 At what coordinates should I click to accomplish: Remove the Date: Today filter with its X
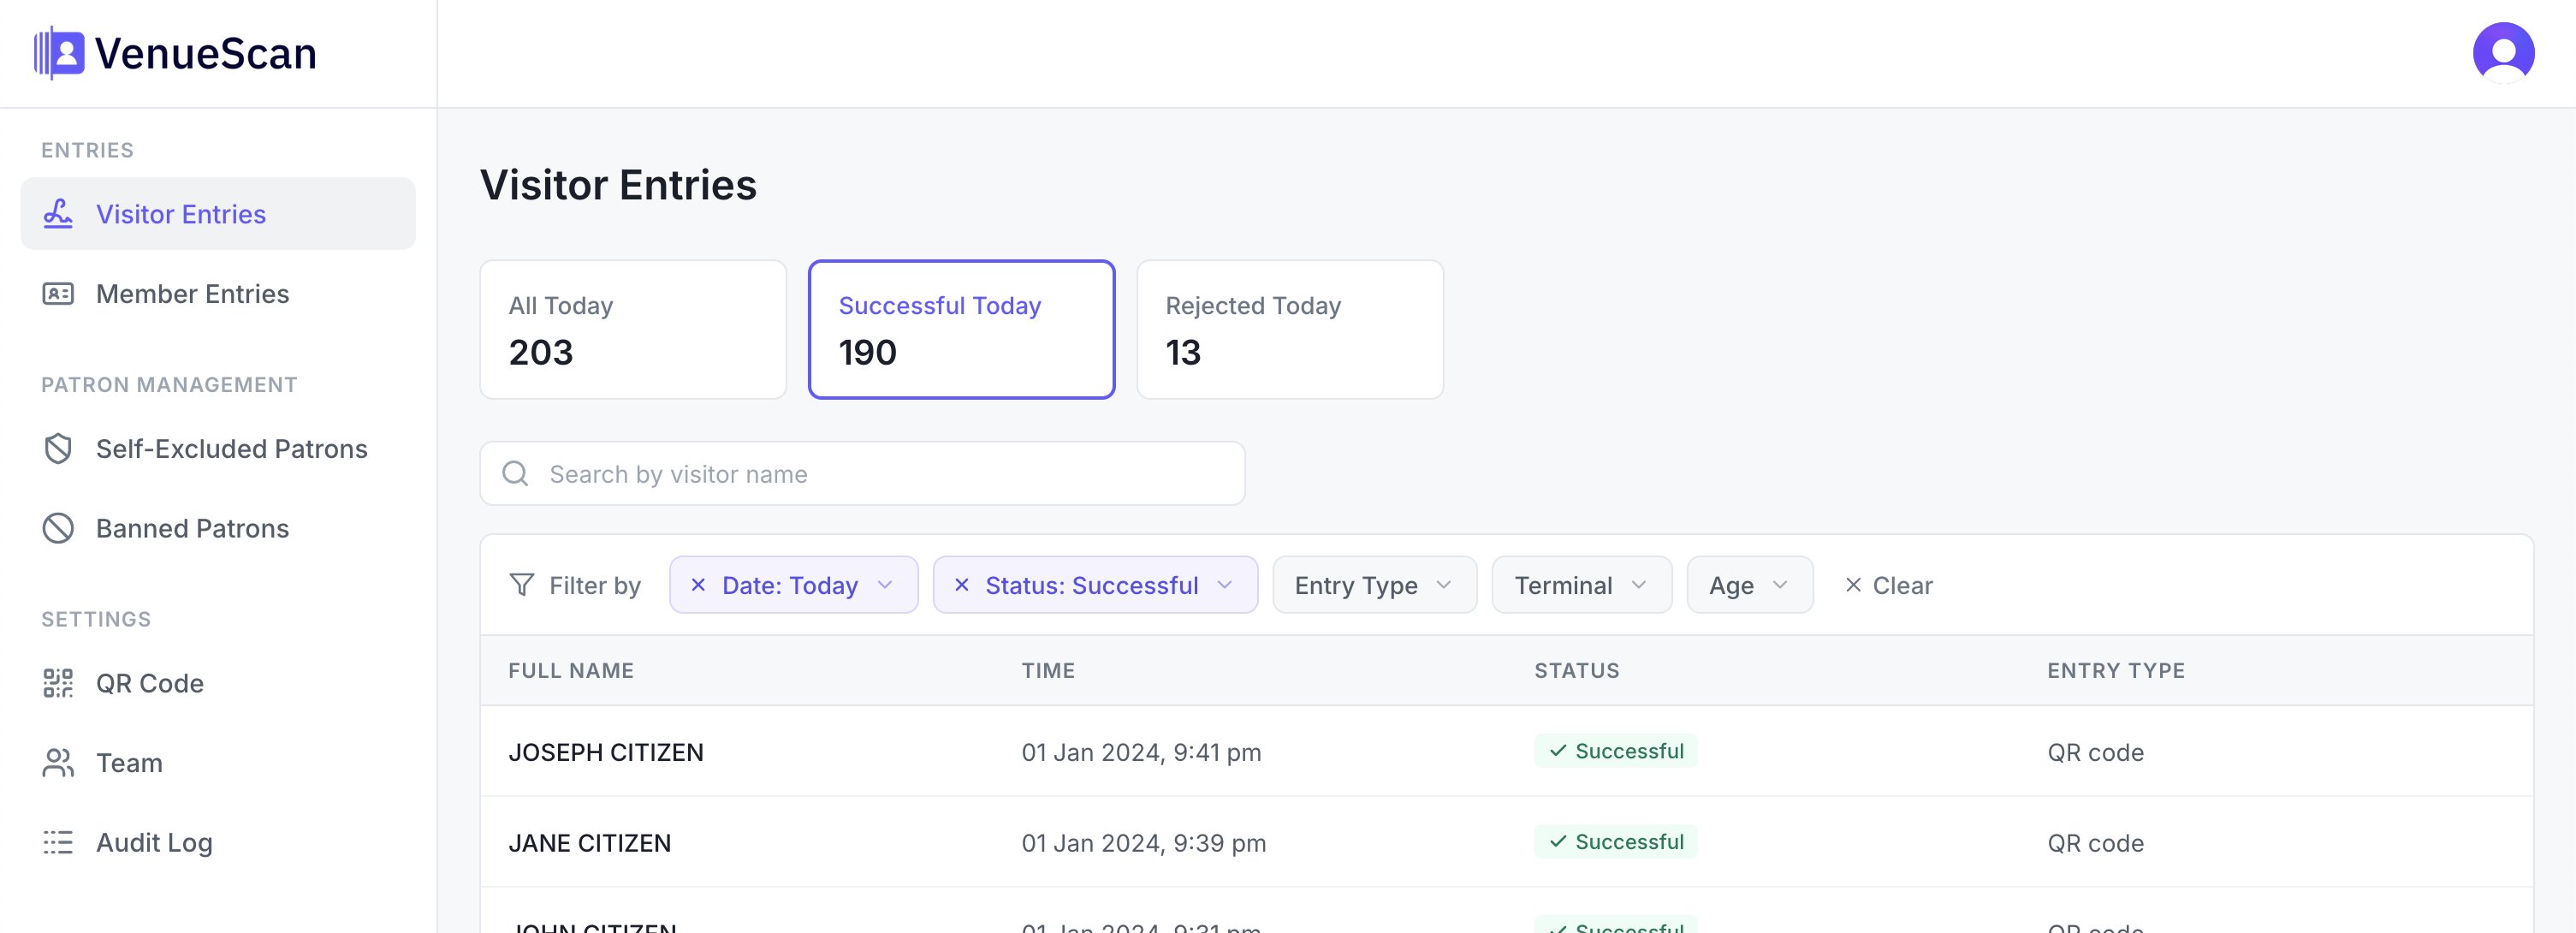tap(698, 585)
